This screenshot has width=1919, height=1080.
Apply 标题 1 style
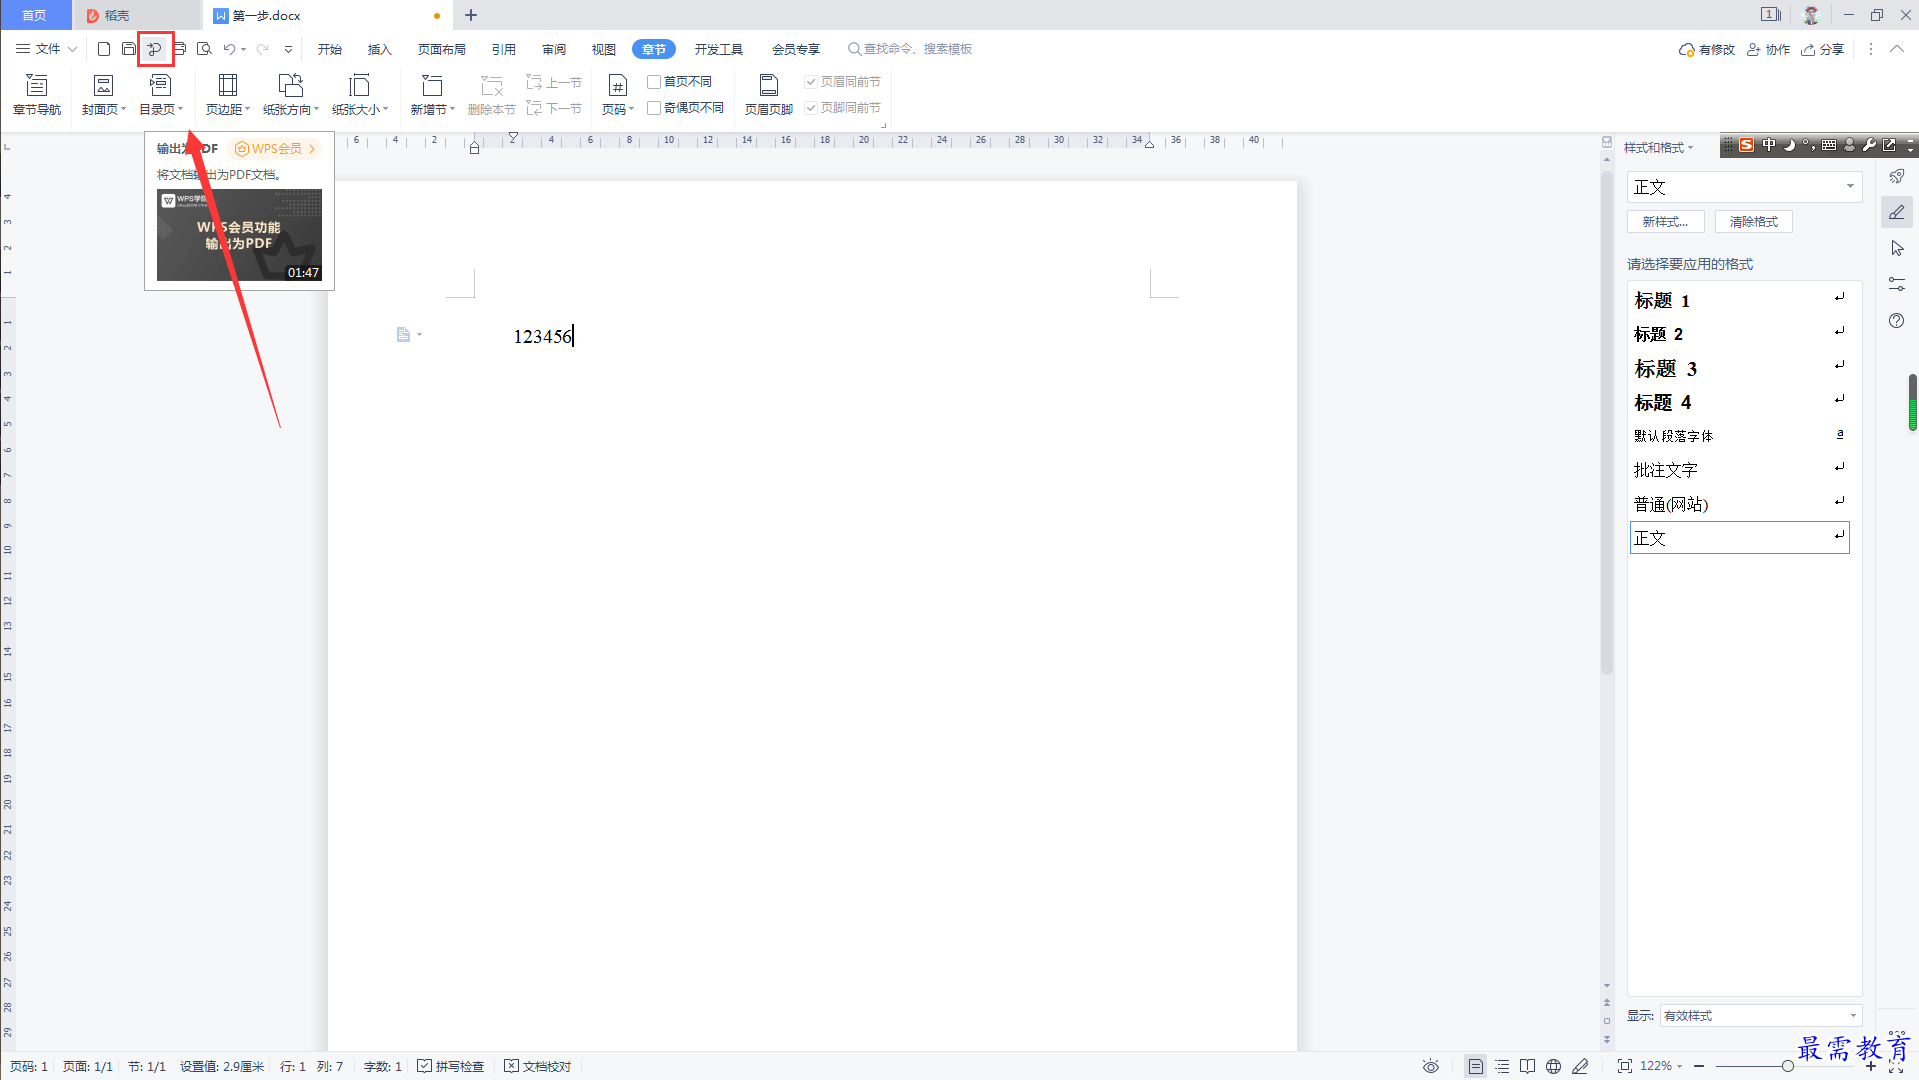[1739, 300]
